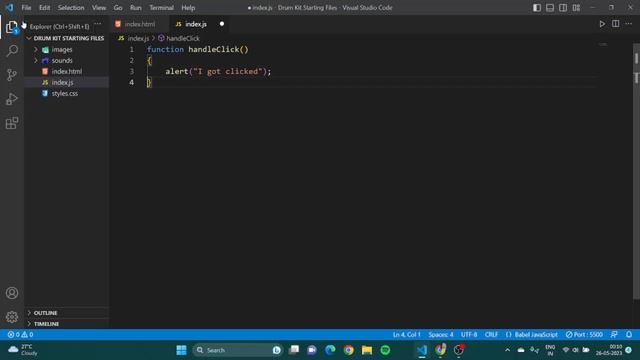Click the taskbar Search box
This screenshot has width=640, height=360.
(237, 350)
